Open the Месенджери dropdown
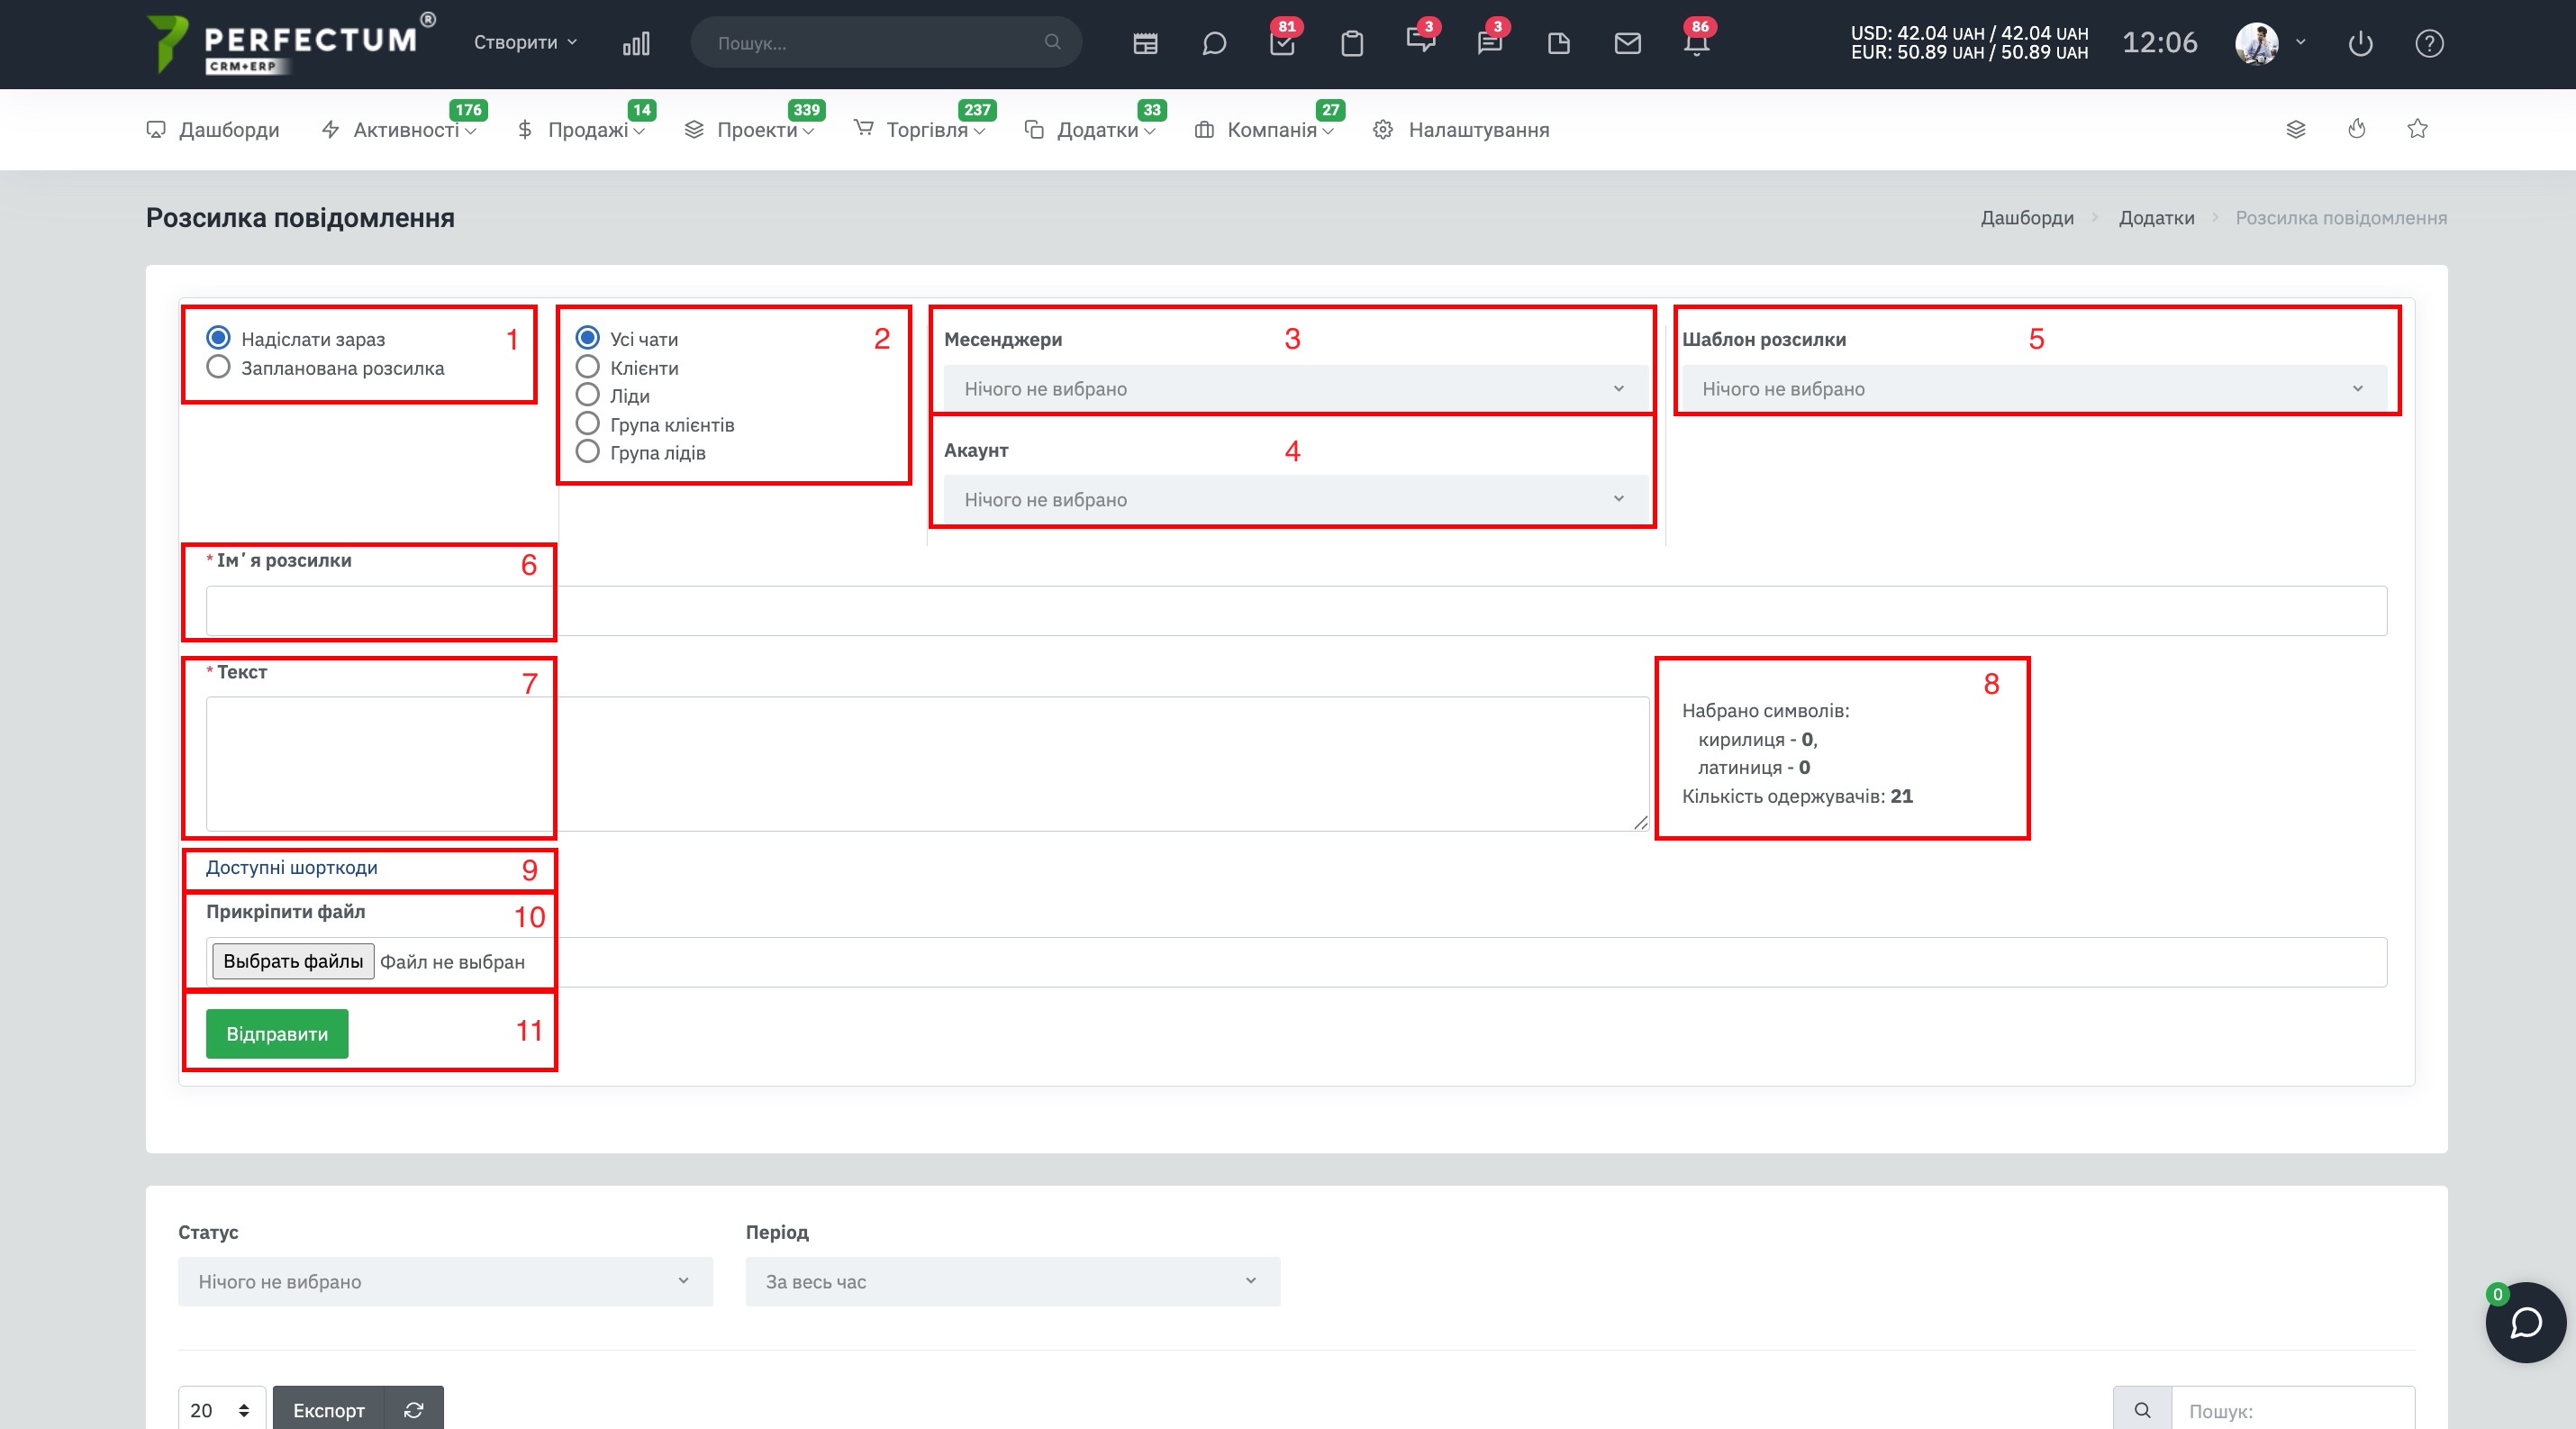 (x=1295, y=388)
